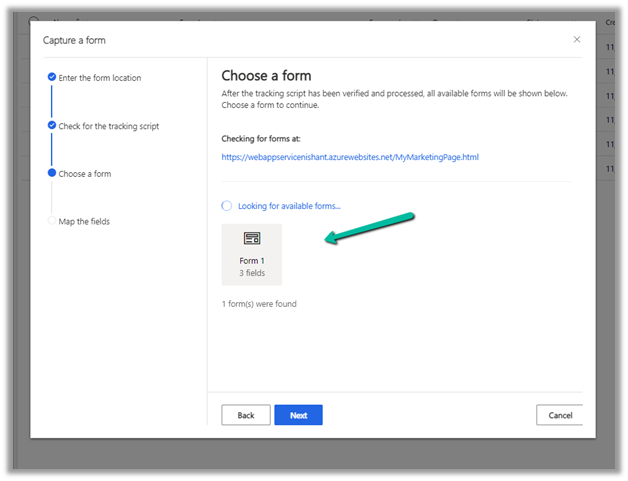Viewport: 628px width, 481px height.
Task: Select the Choose a form step label in the sidebar
Action: click(85, 174)
